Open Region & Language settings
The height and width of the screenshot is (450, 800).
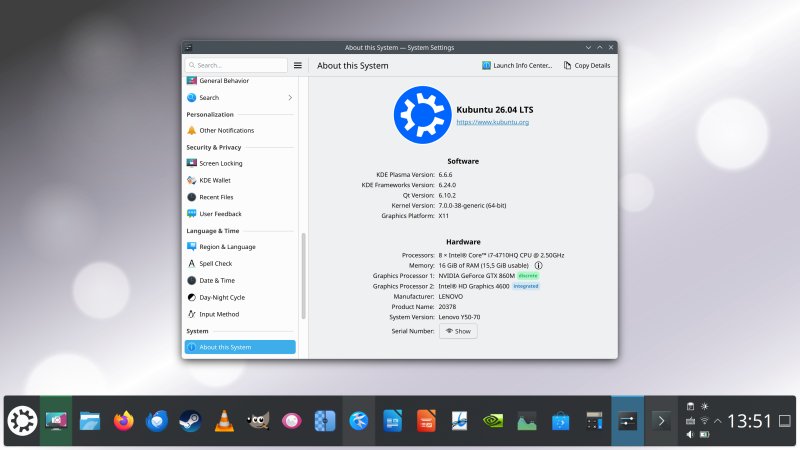point(240,247)
